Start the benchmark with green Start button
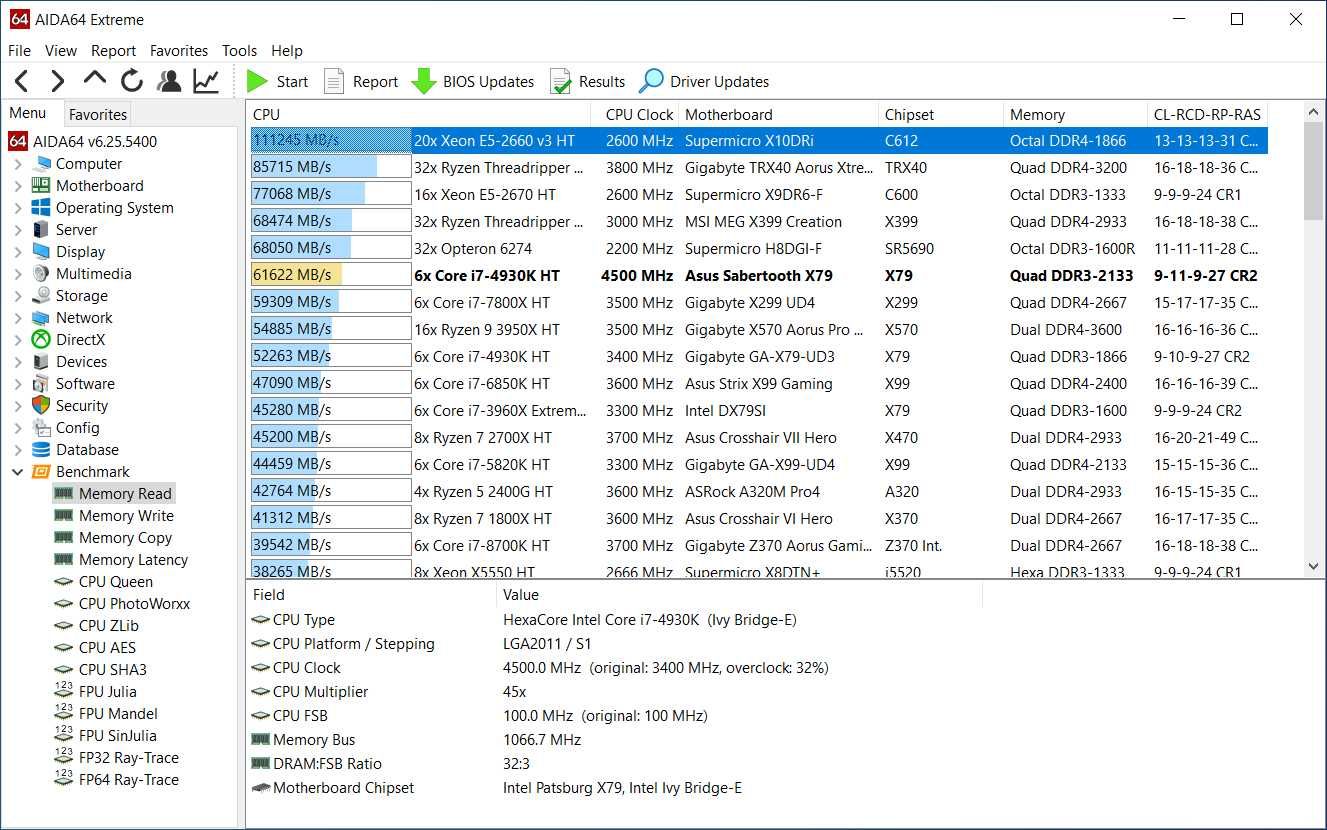 click(278, 81)
